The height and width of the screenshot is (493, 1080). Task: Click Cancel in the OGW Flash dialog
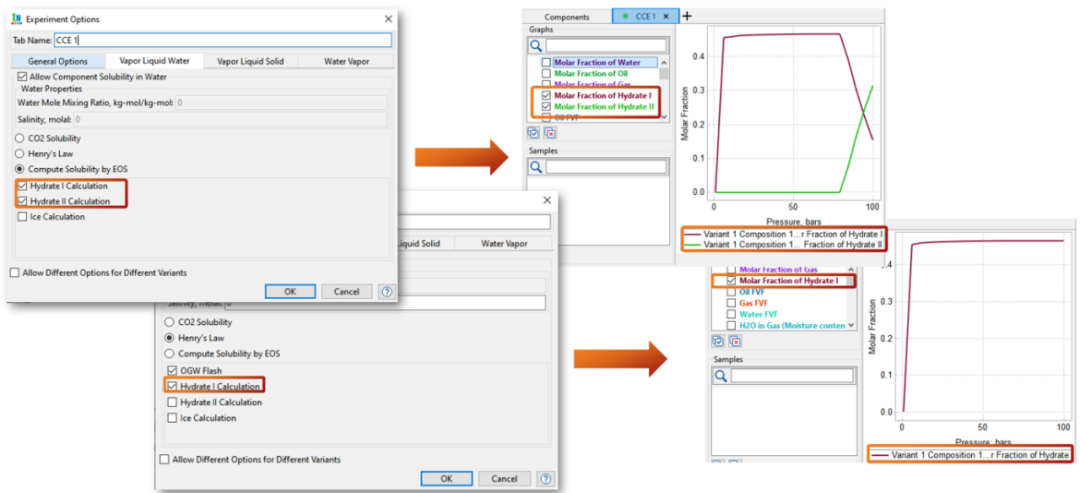pyautogui.click(x=505, y=479)
